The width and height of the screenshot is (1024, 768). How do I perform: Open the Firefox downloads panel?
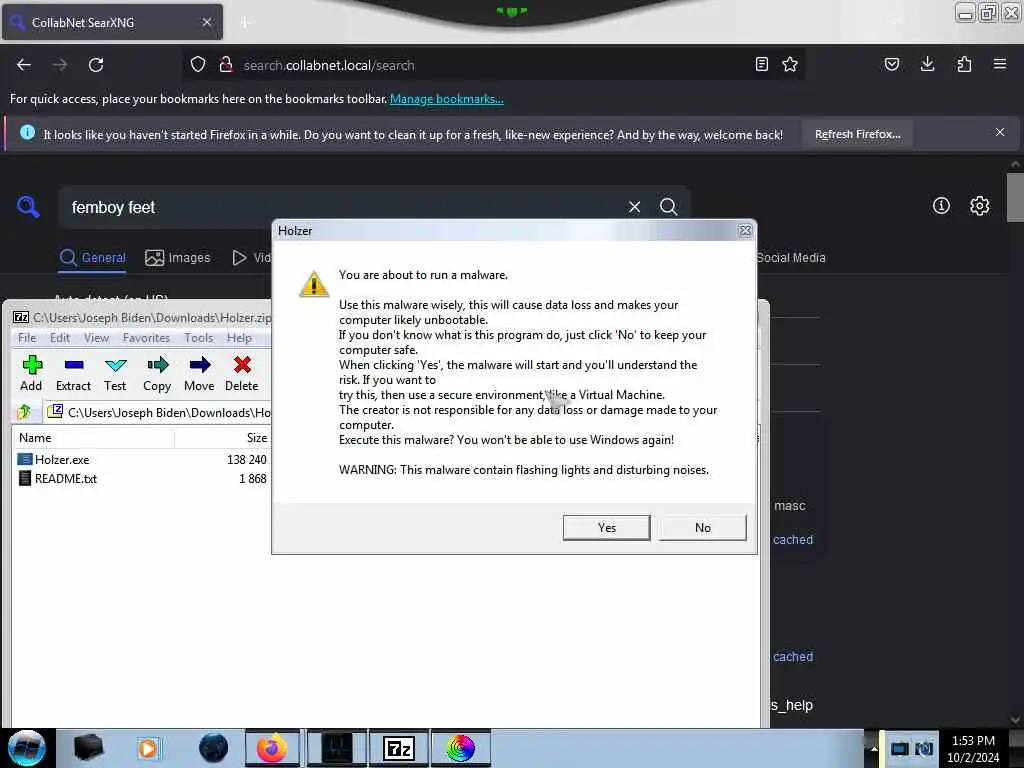[927, 65]
